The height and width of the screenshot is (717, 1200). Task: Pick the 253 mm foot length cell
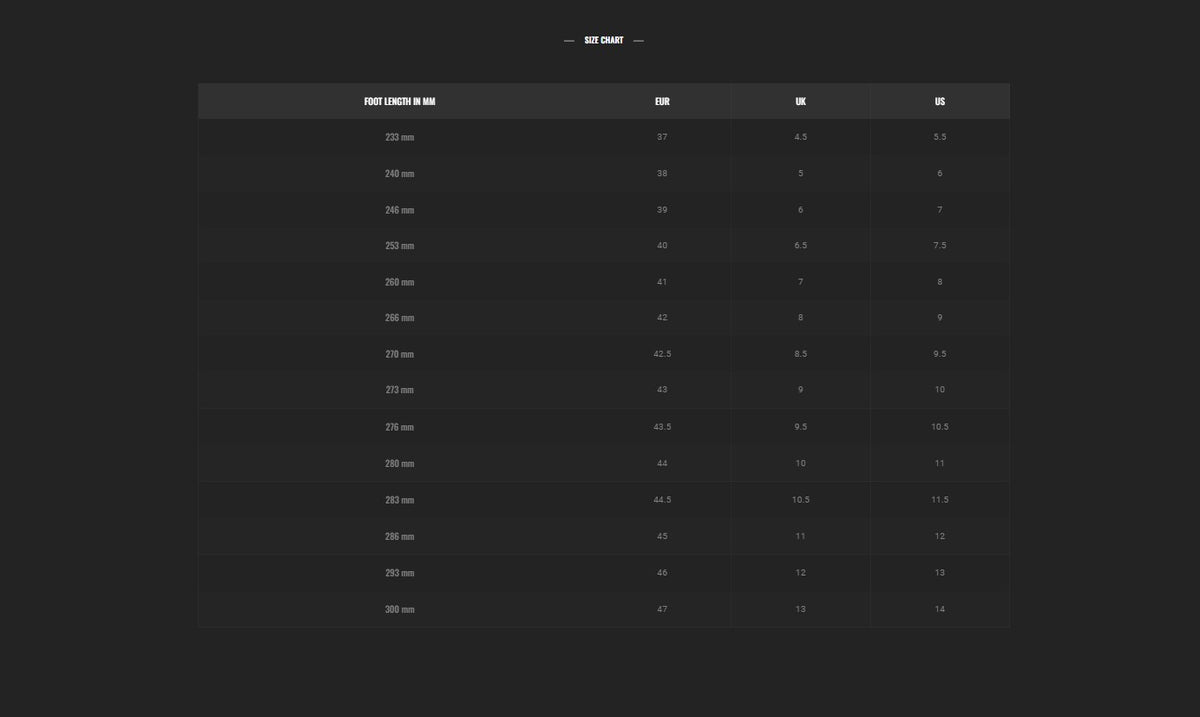pos(400,246)
